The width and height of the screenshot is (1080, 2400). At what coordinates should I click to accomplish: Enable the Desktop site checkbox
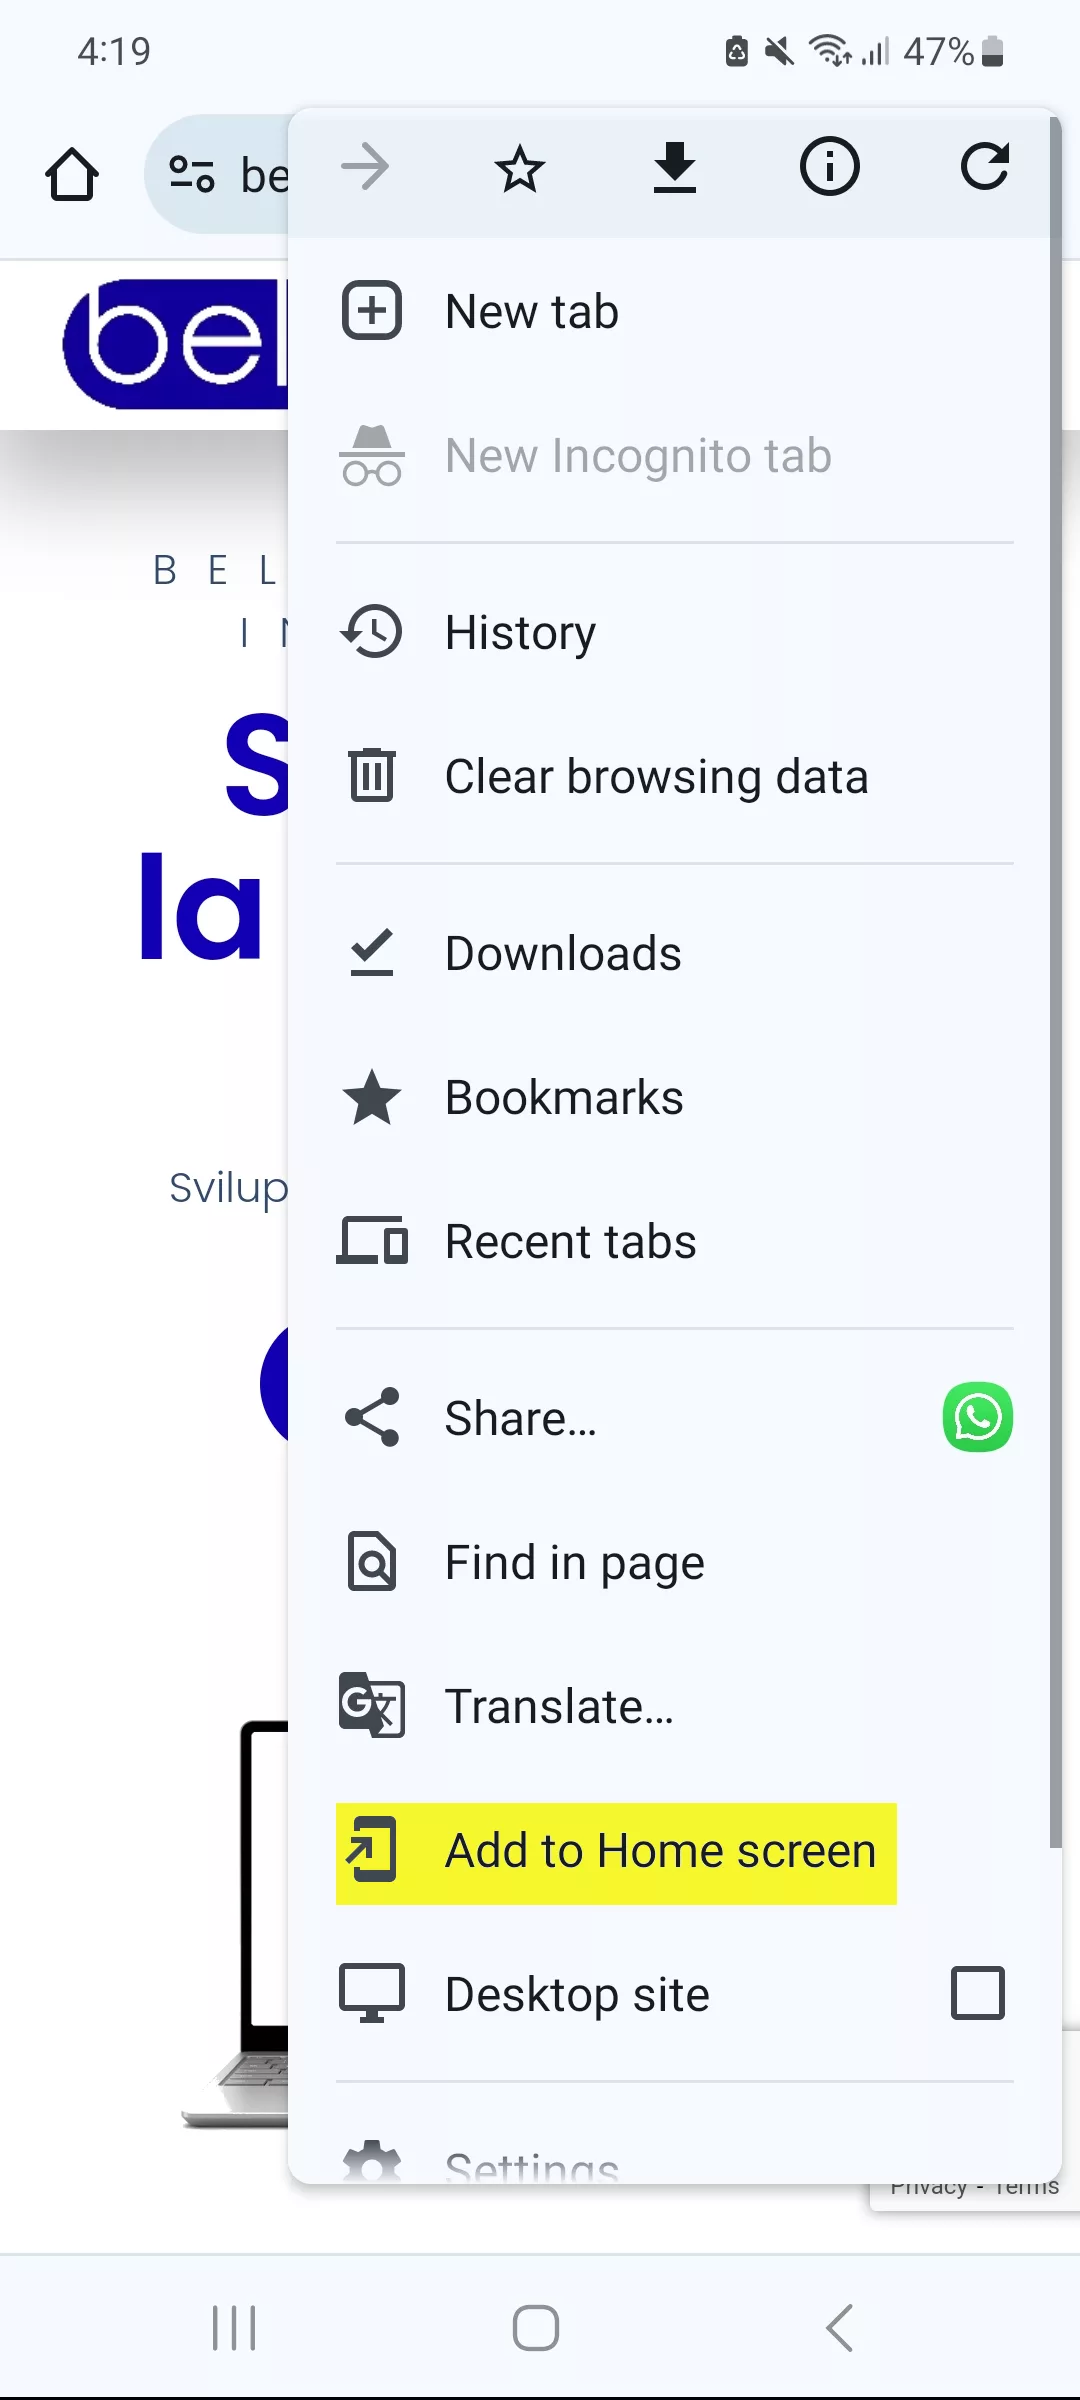pyautogui.click(x=978, y=1993)
